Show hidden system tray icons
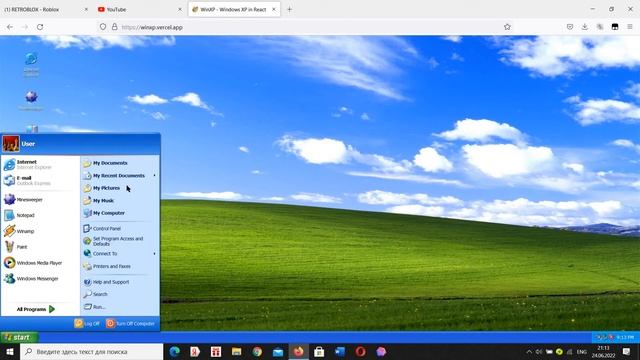This screenshot has height=360, width=640. (x=529, y=351)
